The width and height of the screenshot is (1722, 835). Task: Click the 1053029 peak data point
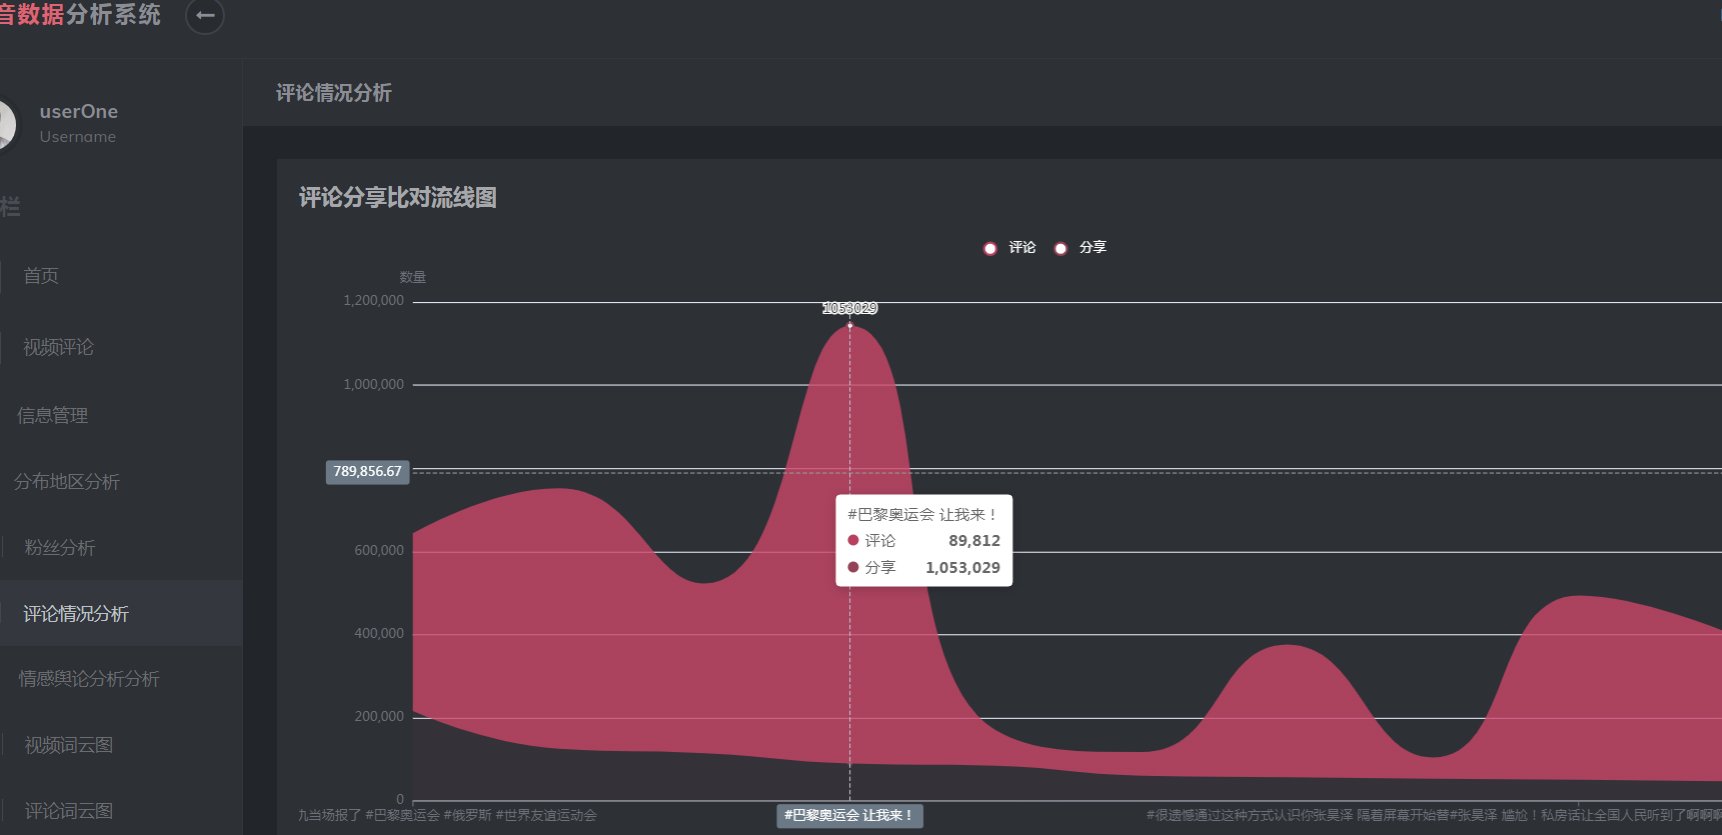tap(850, 325)
